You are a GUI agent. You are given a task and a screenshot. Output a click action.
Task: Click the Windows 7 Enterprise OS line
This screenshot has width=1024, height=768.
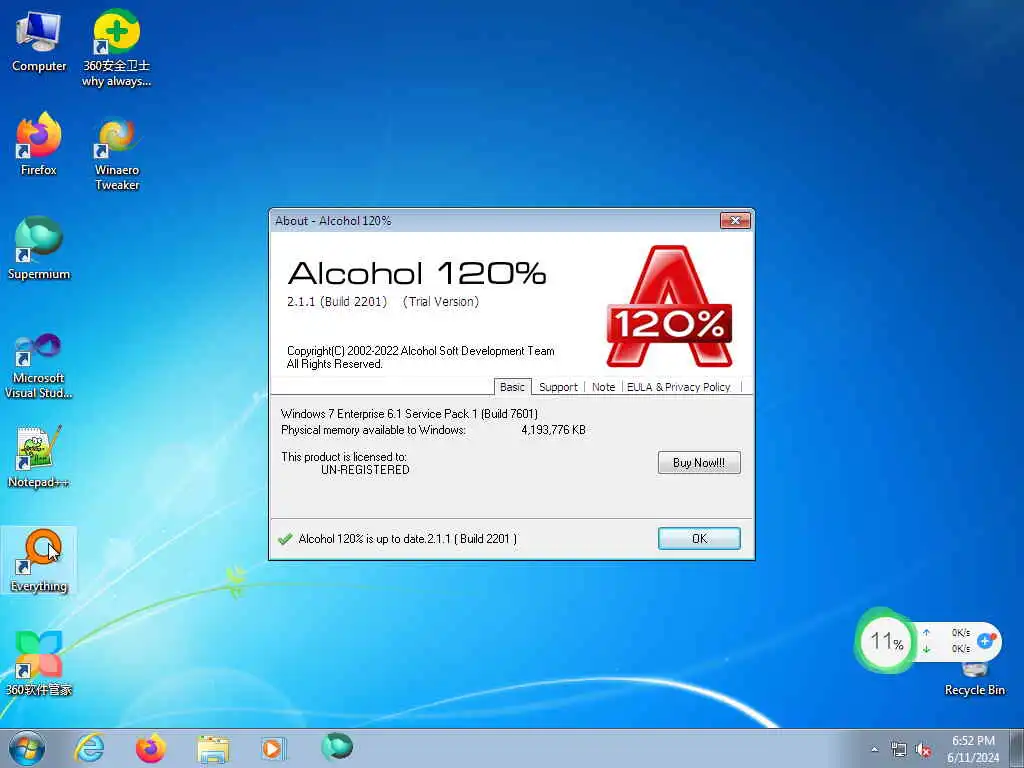[409, 413]
